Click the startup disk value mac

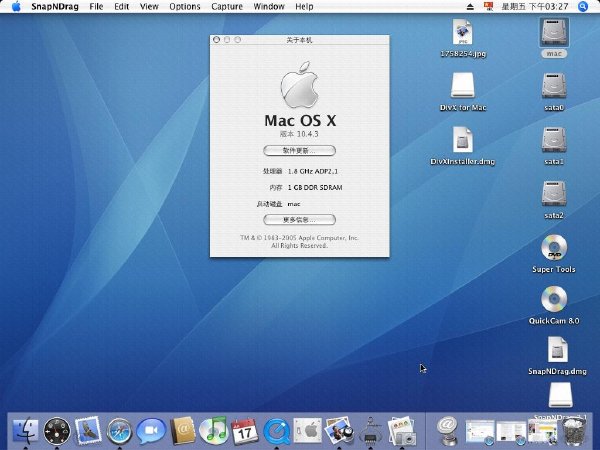(294, 204)
